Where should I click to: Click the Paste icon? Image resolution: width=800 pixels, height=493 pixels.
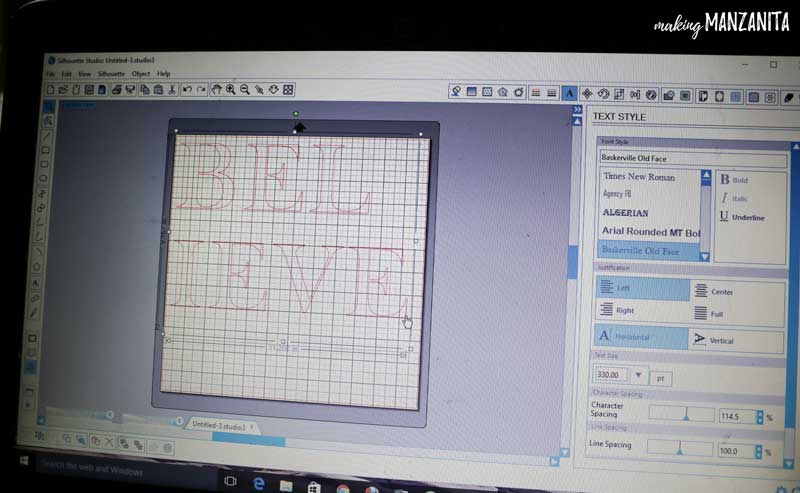[x=158, y=90]
